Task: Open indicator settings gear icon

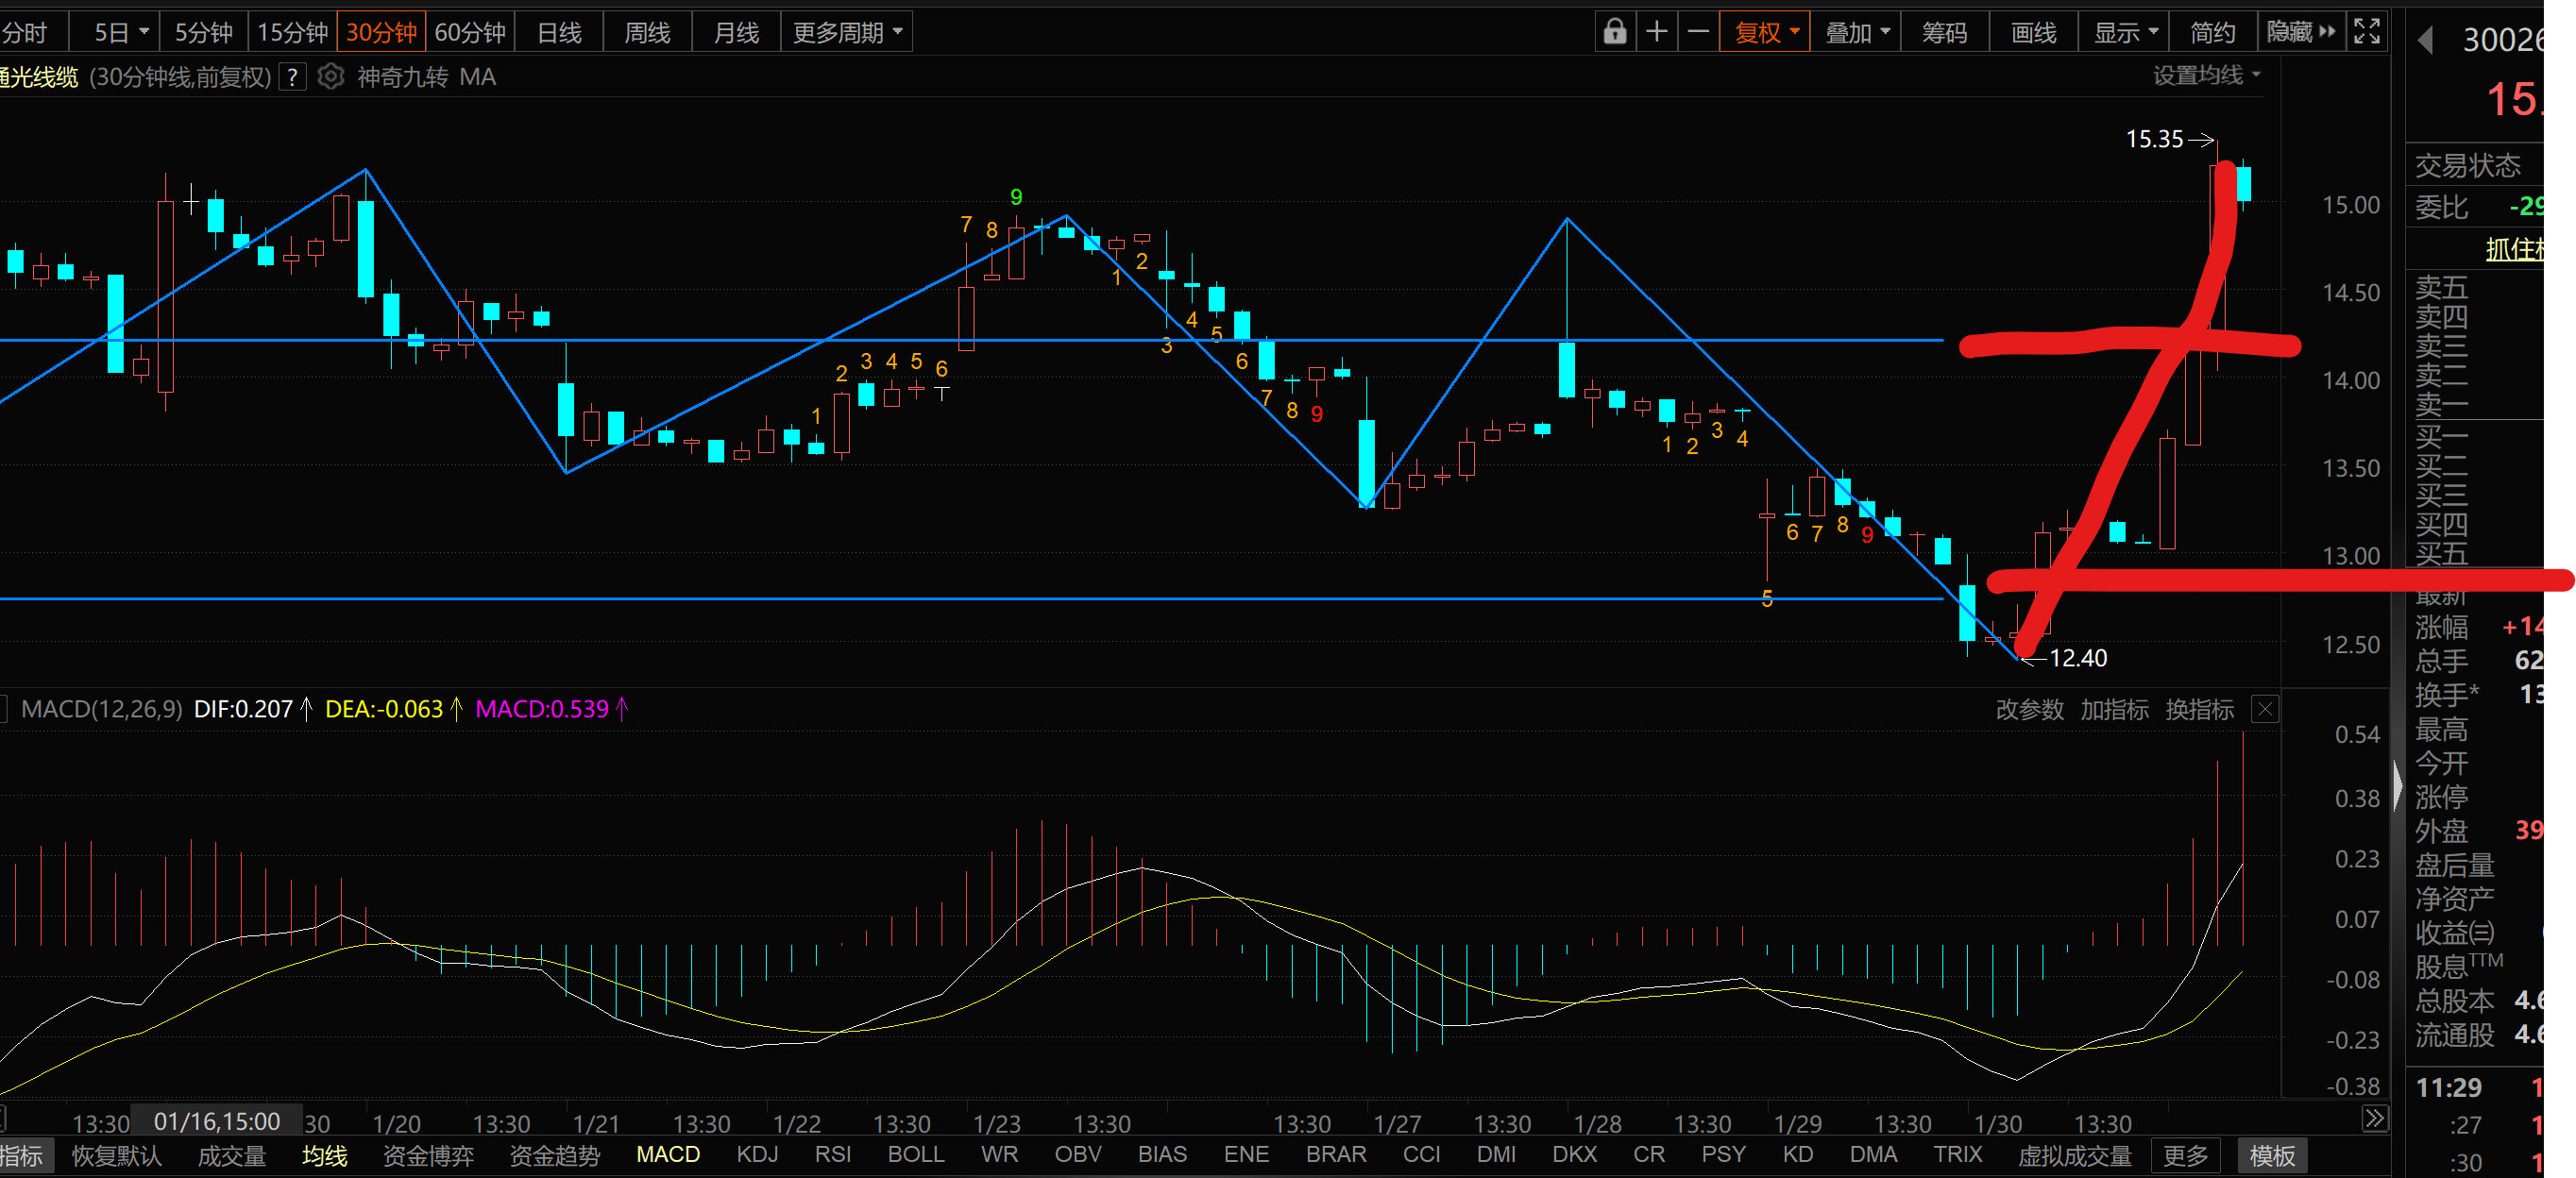Action: (330, 77)
